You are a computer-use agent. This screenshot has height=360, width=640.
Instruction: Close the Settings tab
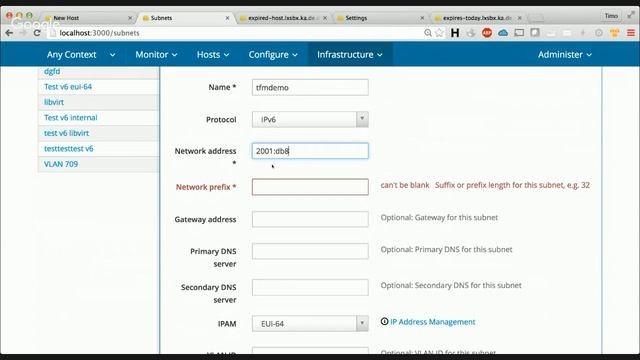[422, 18]
